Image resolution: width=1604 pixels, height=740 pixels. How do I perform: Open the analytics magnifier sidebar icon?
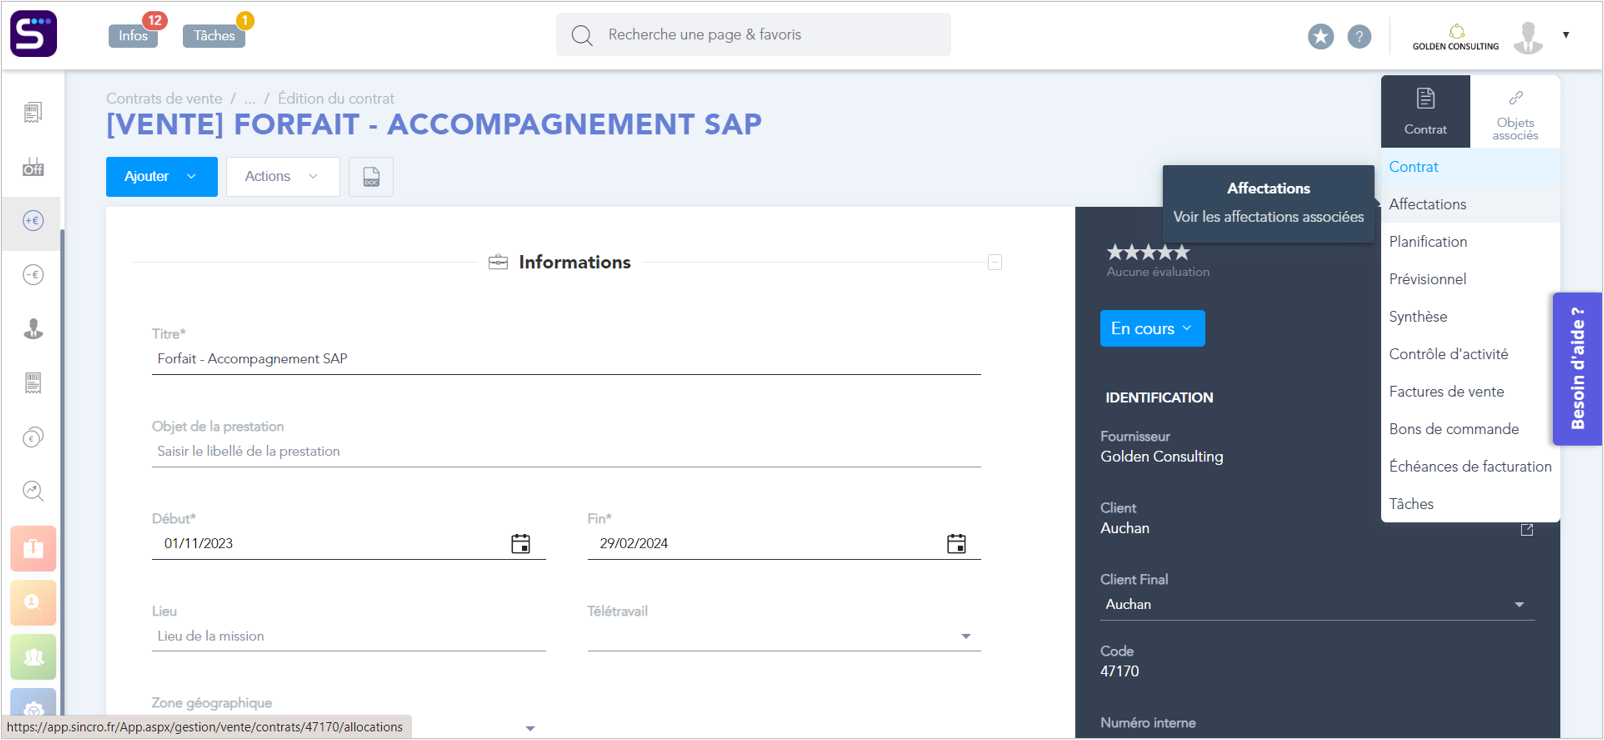33,491
